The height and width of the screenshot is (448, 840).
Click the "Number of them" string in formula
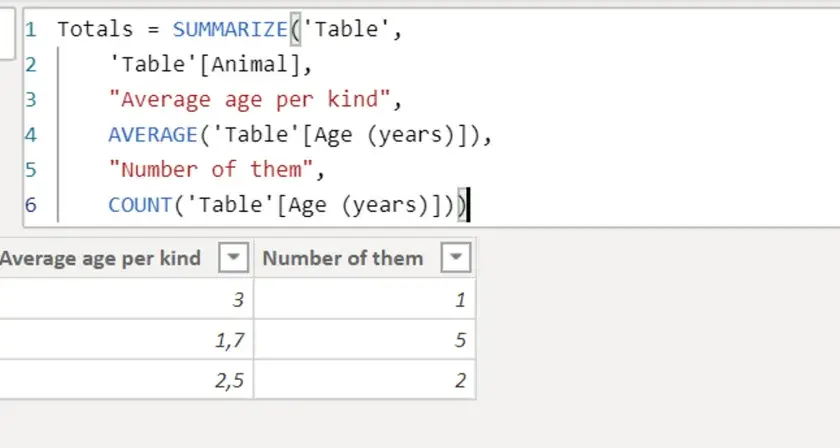(x=211, y=170)
